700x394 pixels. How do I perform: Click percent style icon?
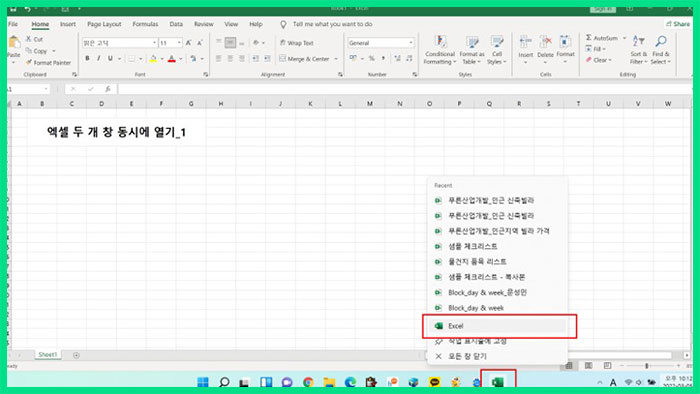(x=371, y=58)
